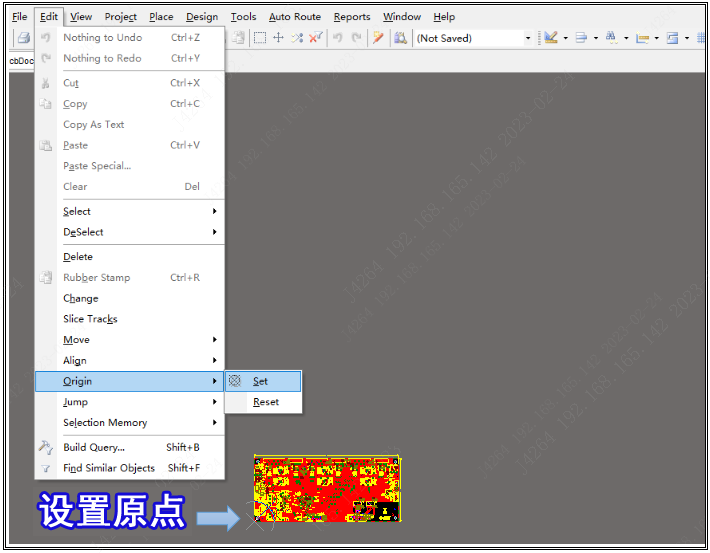710x553 pixels.
Task: Click the move selection crosshair icon
Action: pyautogui.click(x=278, y=38)
